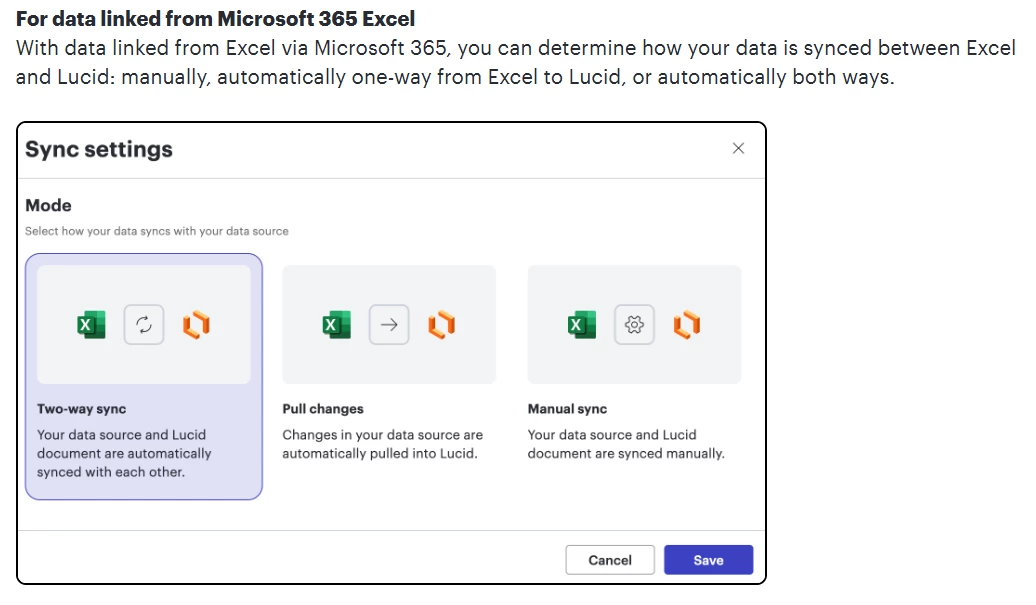The height and width of the screenshot is (605, 1036).
Task: Click the Lucid logo in Pull changes card
Action: tap(441, 324)
